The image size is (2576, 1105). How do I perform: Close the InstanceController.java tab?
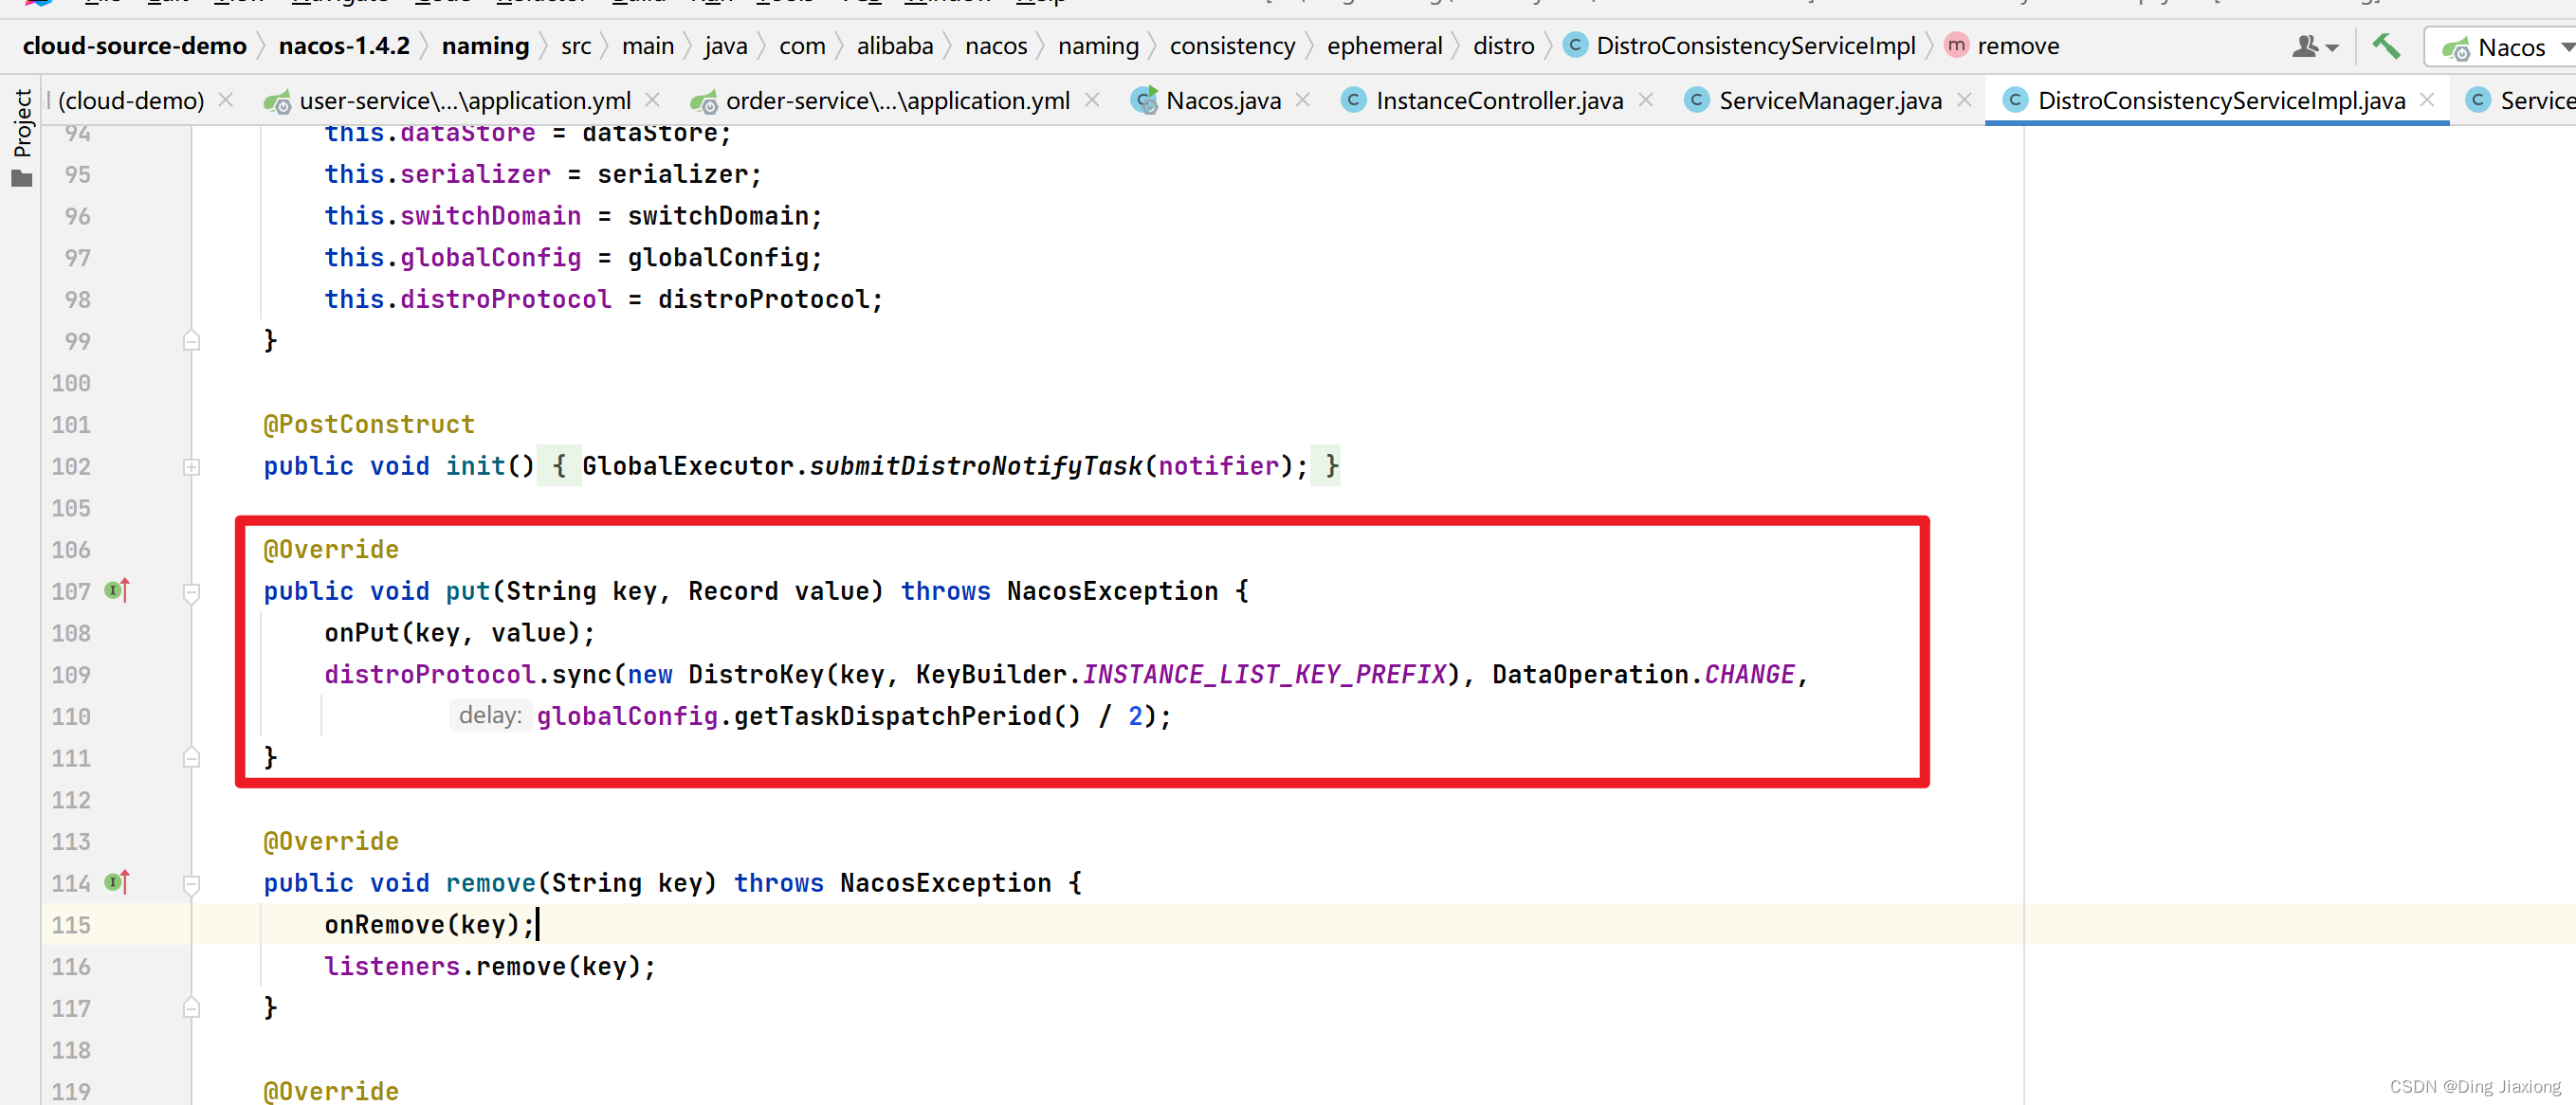click(x=1646, y=100)
